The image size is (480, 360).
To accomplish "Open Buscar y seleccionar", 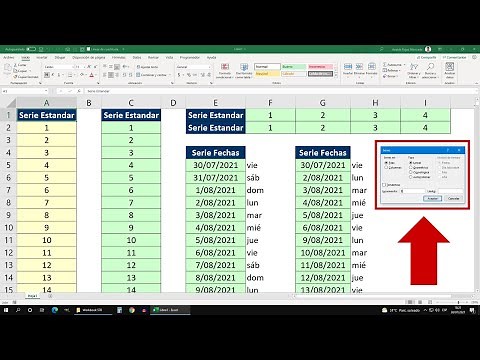I will coord(430,71).
